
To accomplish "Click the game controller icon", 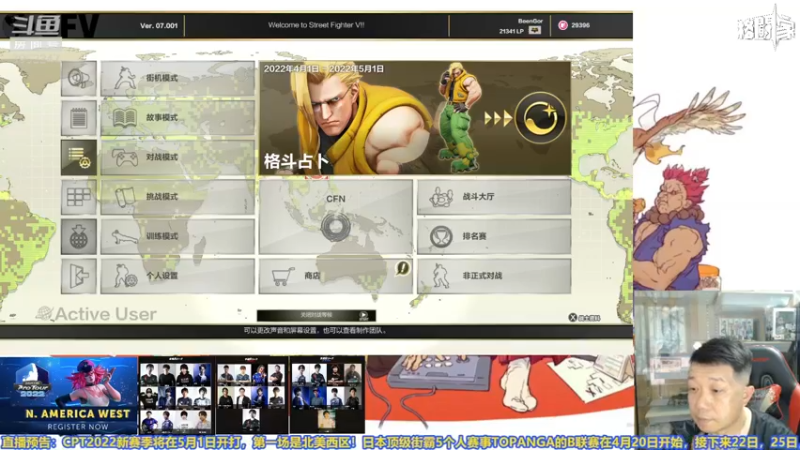I will (125, 158).
